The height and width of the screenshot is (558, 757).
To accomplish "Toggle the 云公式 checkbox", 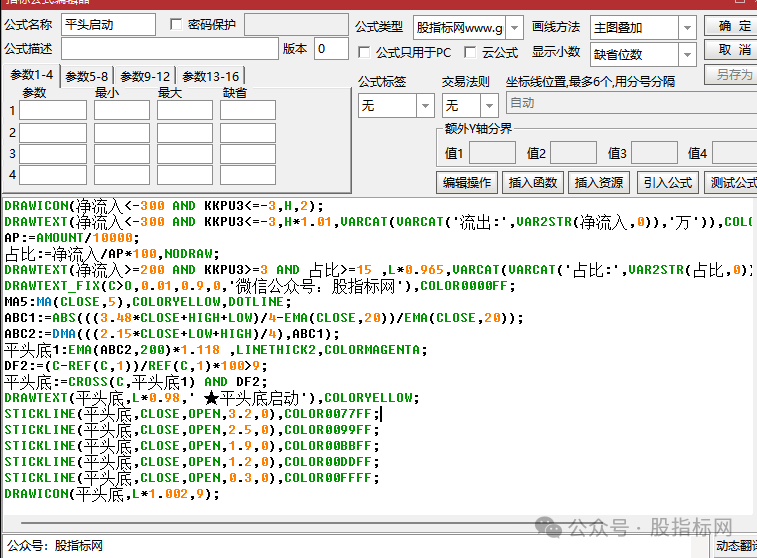I will [x=469, y=52].
